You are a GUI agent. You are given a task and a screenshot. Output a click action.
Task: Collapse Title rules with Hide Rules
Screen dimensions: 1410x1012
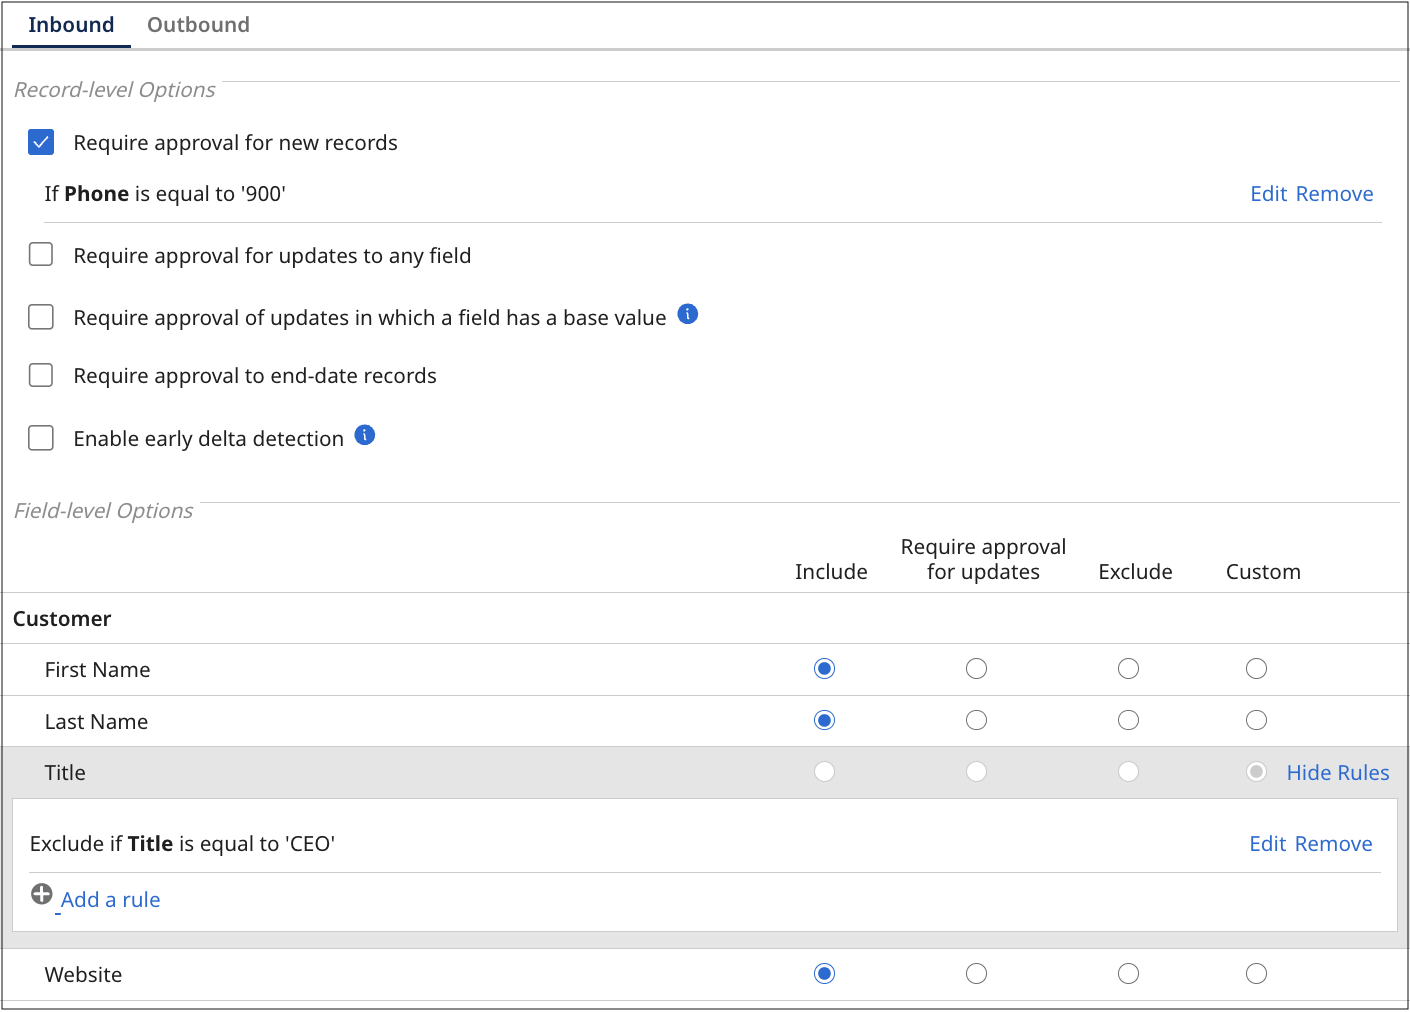[1337, 773]
